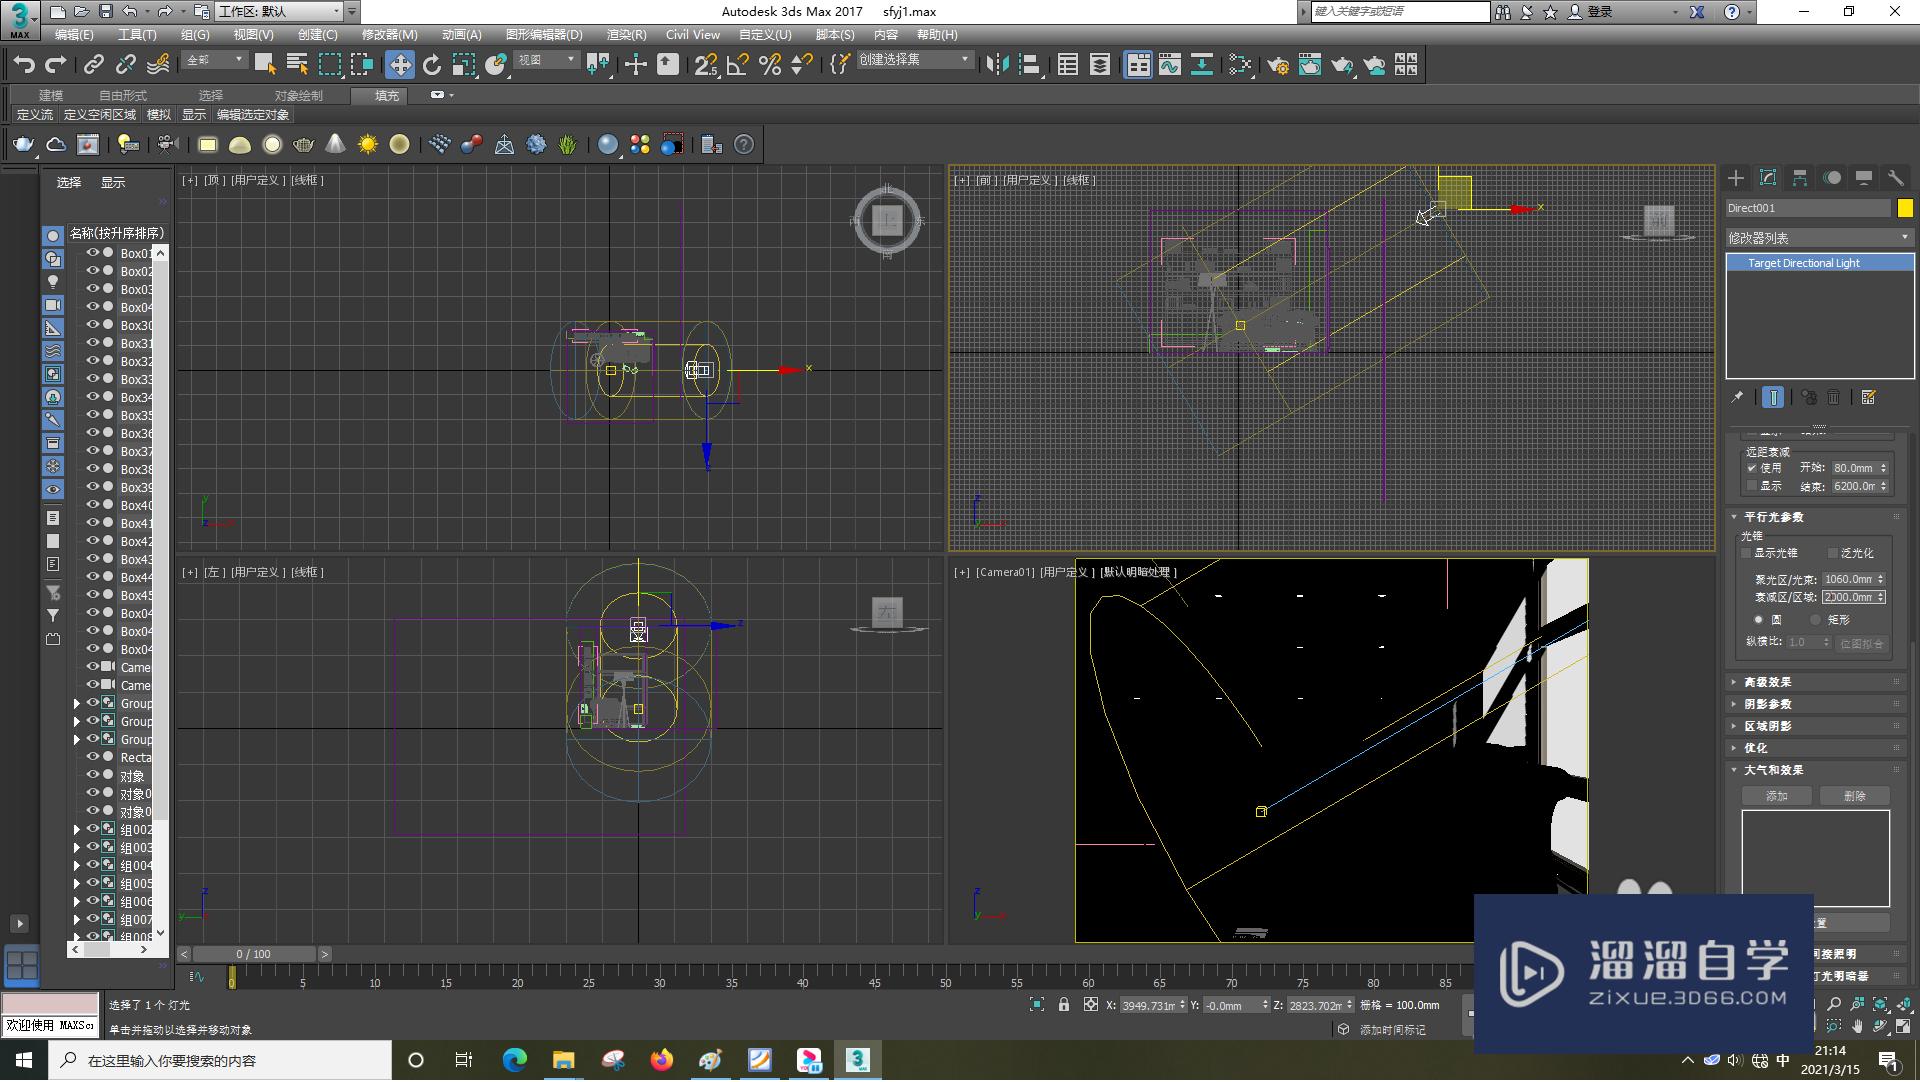Open the Civil View menu

coord(693,35)
